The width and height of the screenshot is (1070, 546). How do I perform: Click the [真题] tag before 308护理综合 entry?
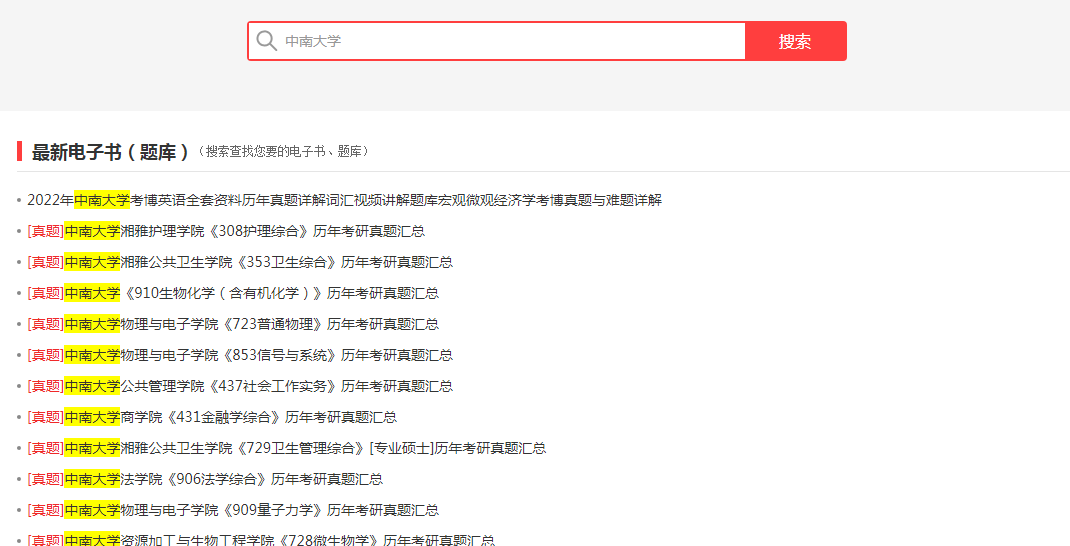click(45, 231)
